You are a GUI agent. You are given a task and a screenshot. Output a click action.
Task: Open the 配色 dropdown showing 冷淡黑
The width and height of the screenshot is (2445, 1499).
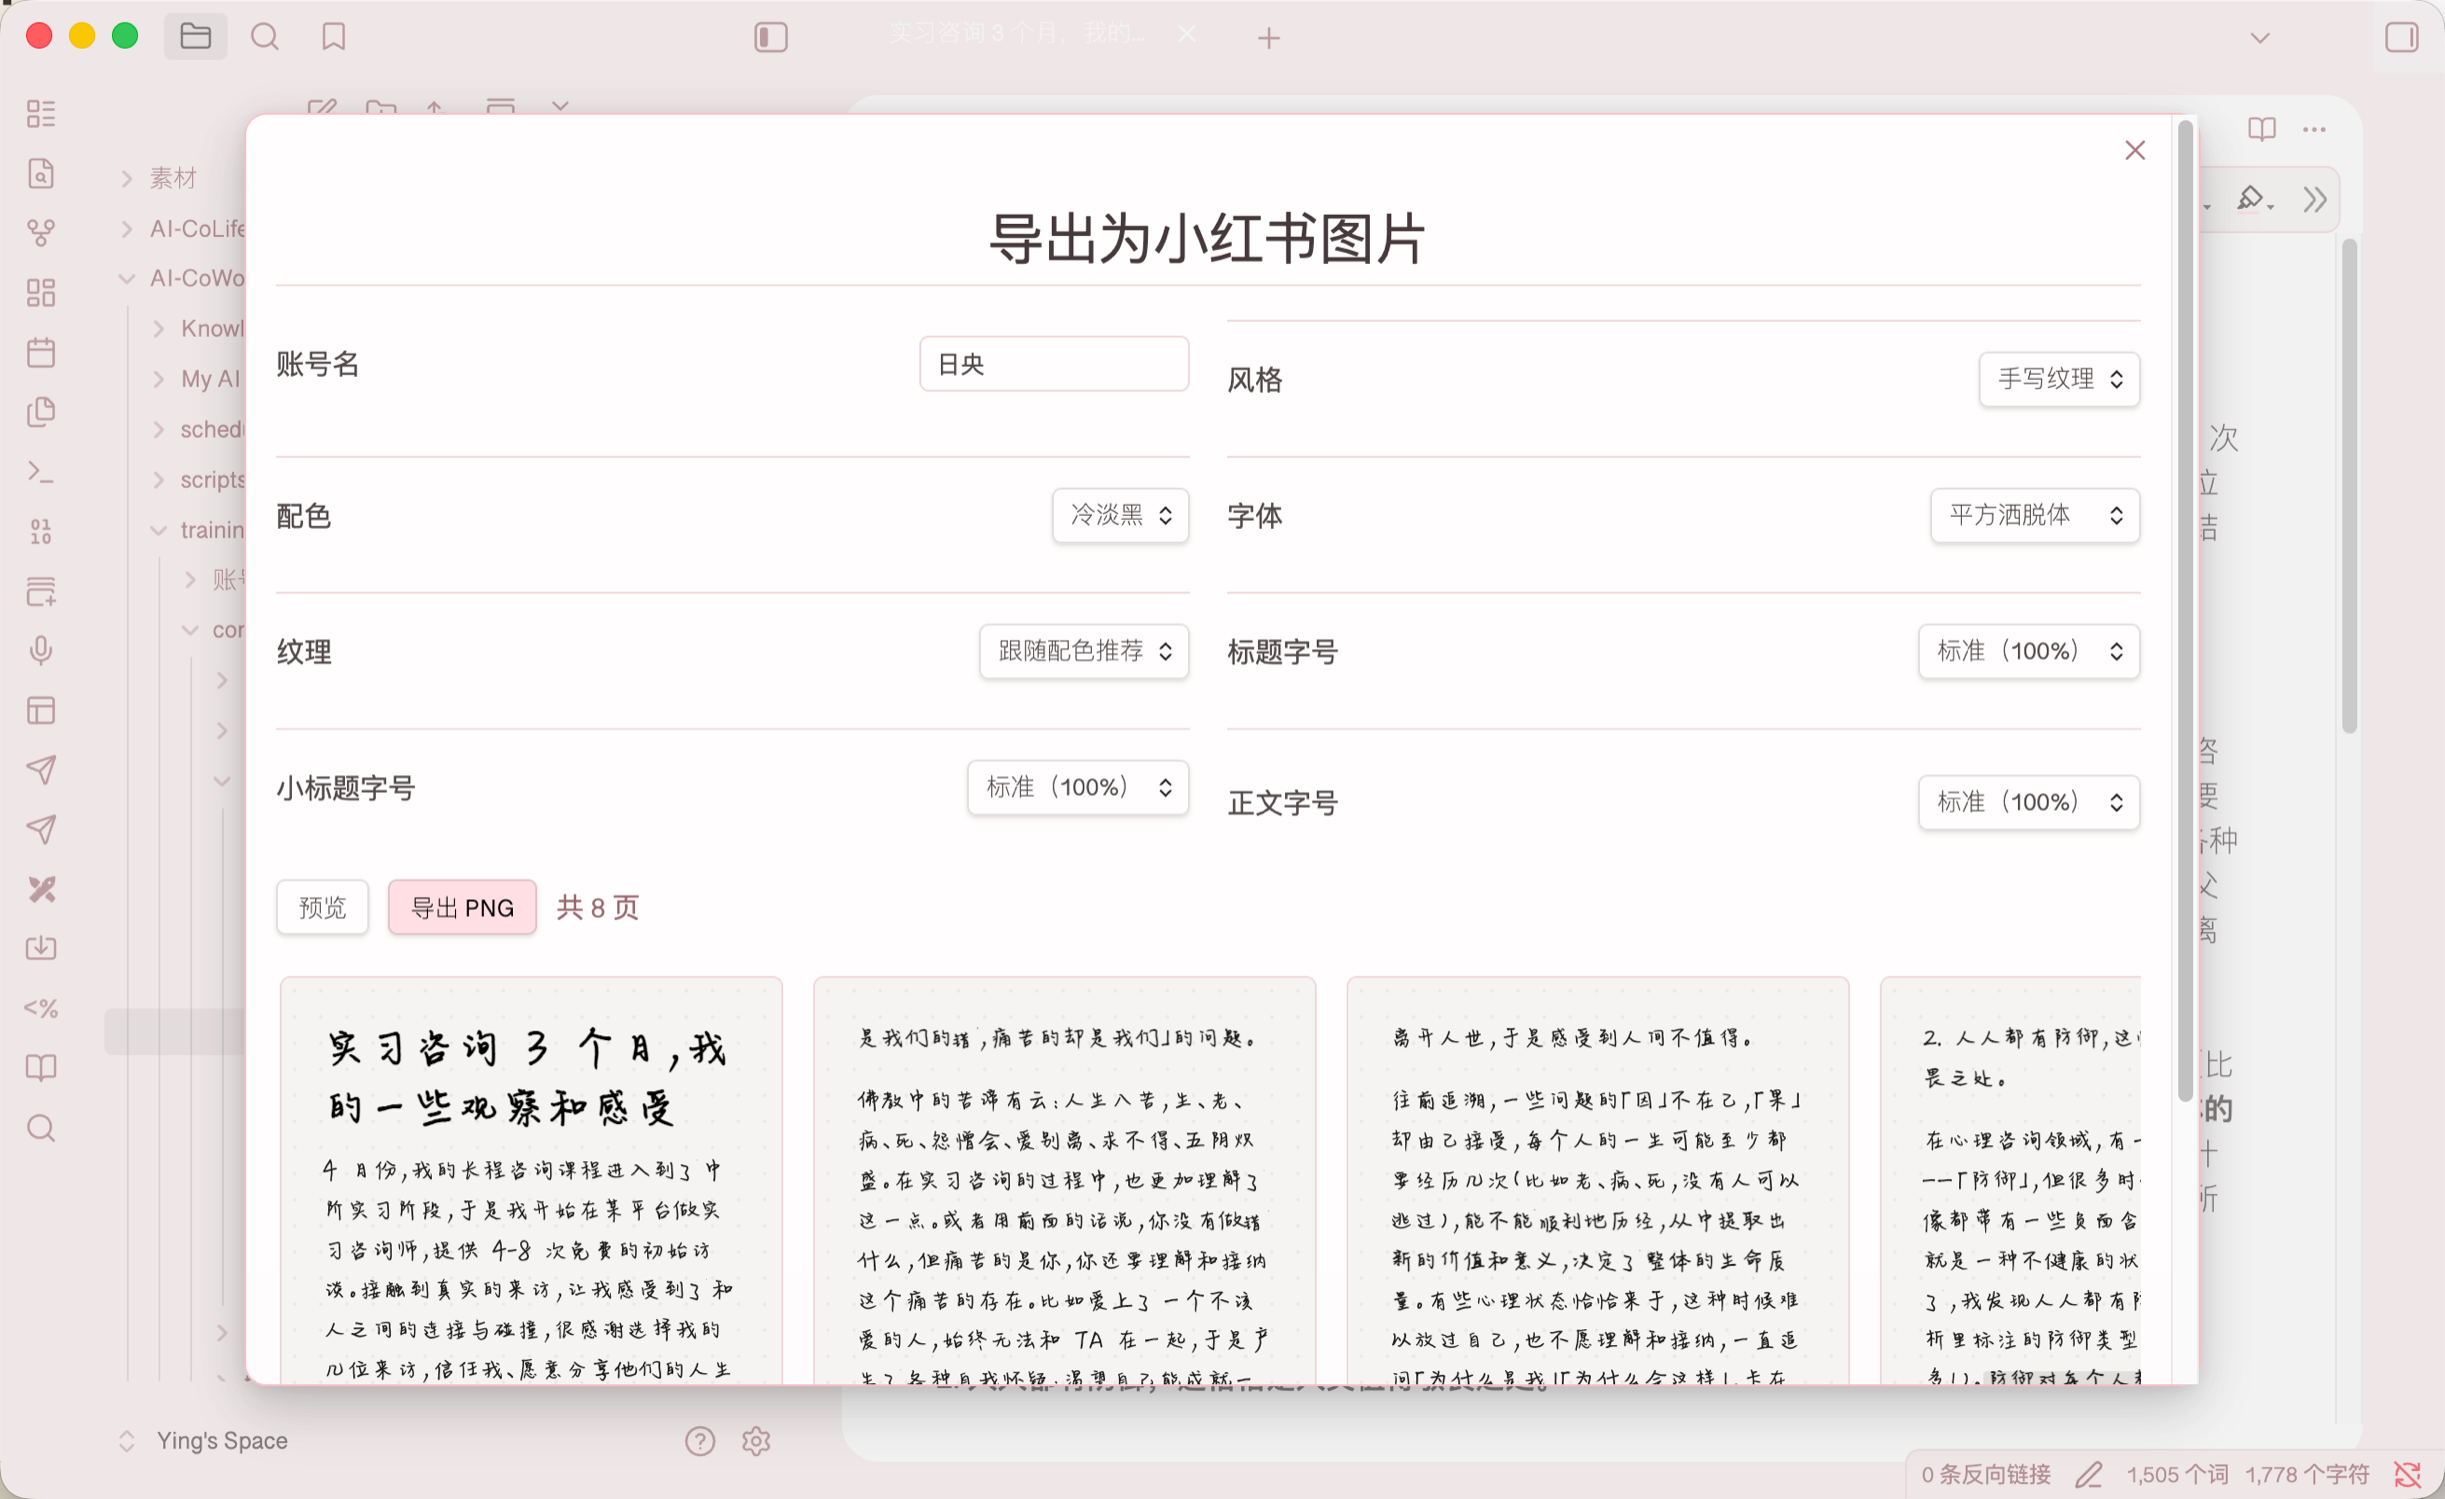pyautogui.click(x=1120, y=515)
